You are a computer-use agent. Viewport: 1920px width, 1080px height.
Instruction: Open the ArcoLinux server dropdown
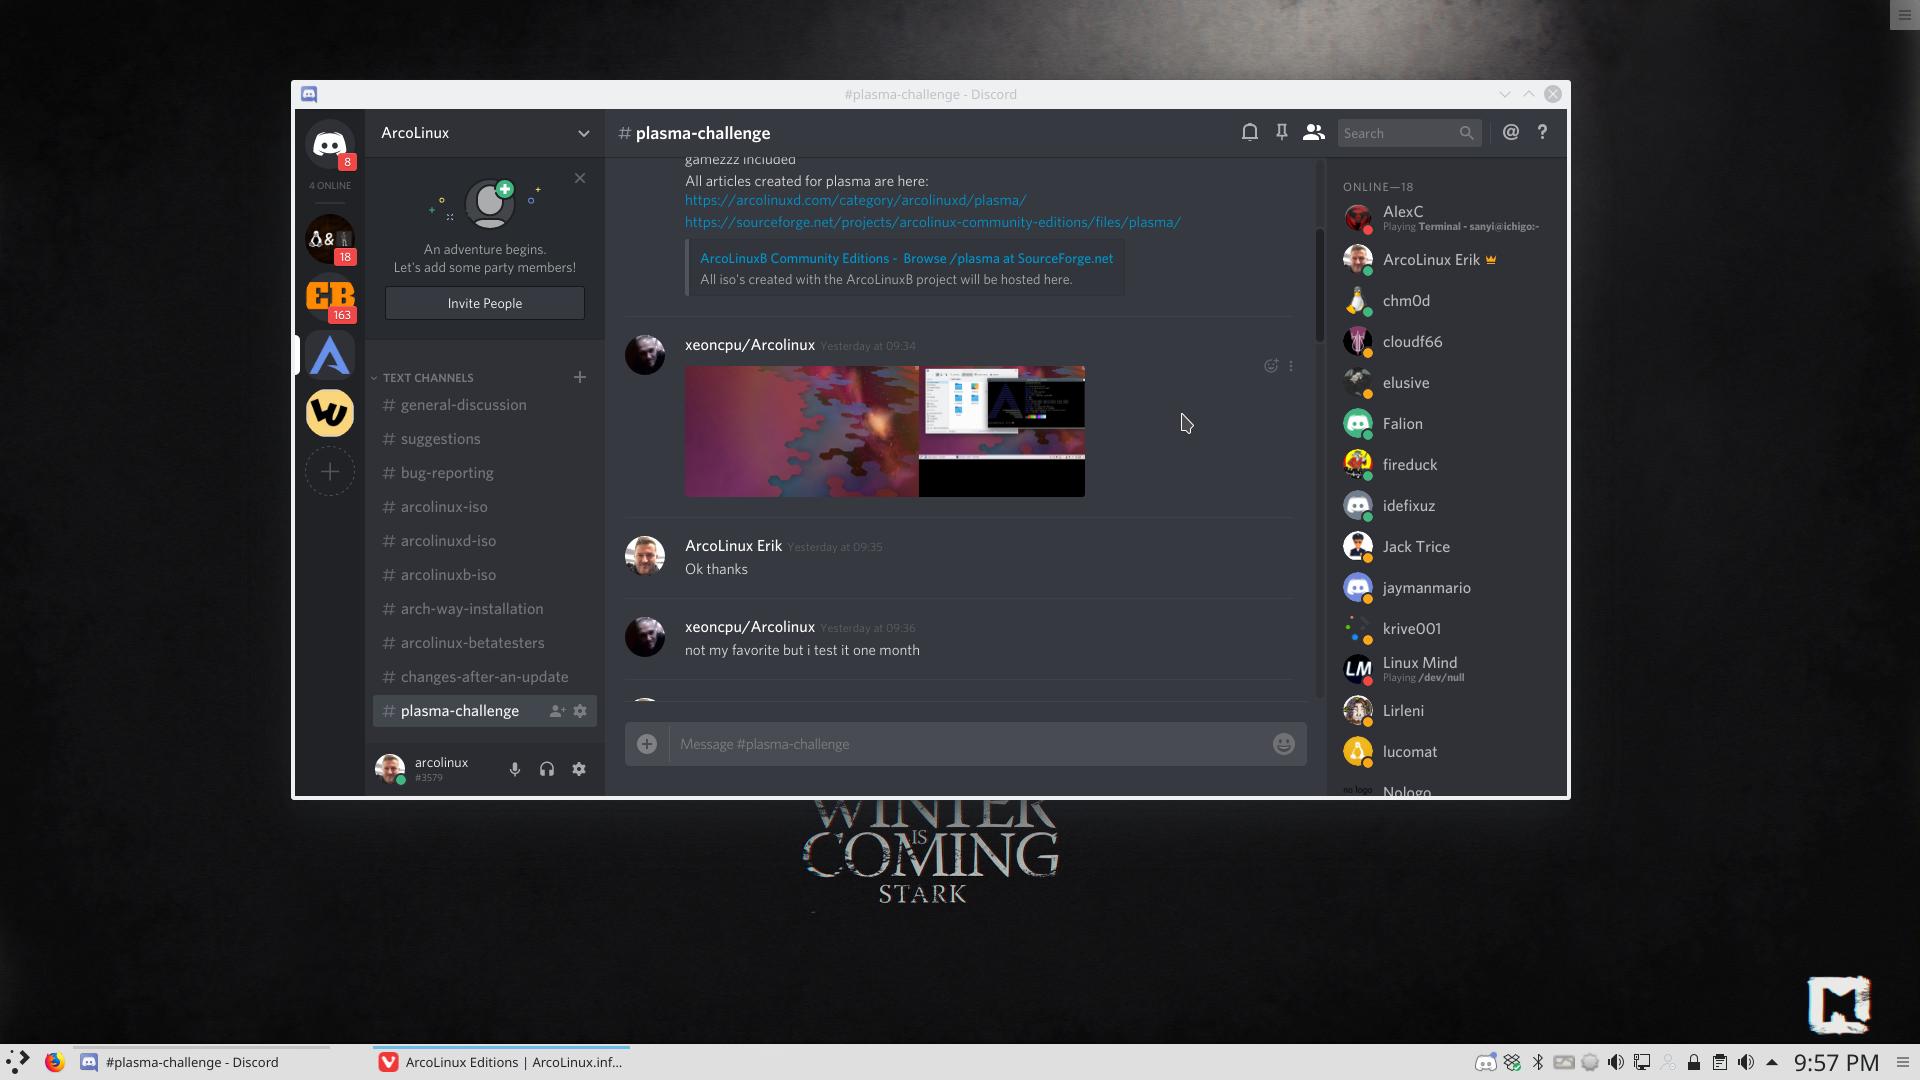[585, 133]
